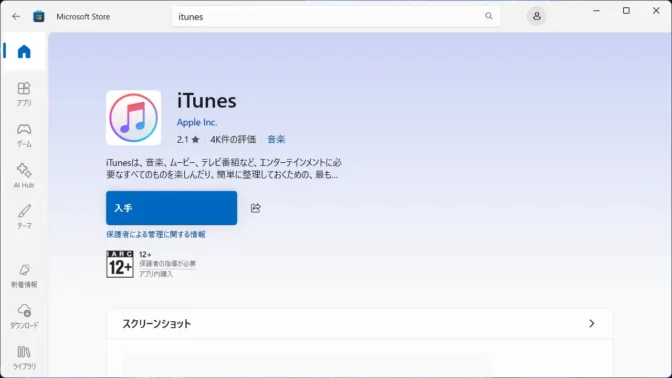Click the 2.1 star rating
Image resolution: width=672 pixels, height=378 pixels.
coord(188,139)
